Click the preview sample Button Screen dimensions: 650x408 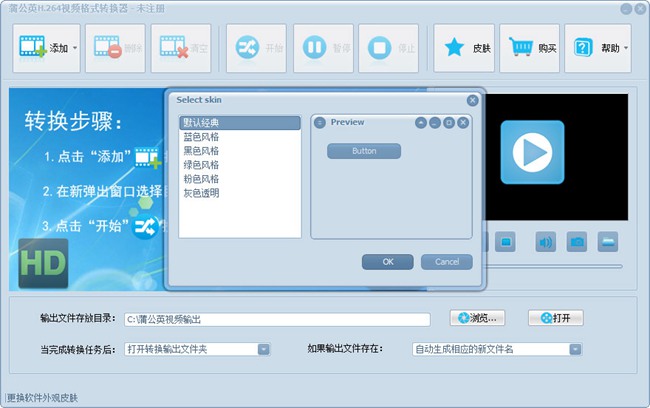pos(364,151)
